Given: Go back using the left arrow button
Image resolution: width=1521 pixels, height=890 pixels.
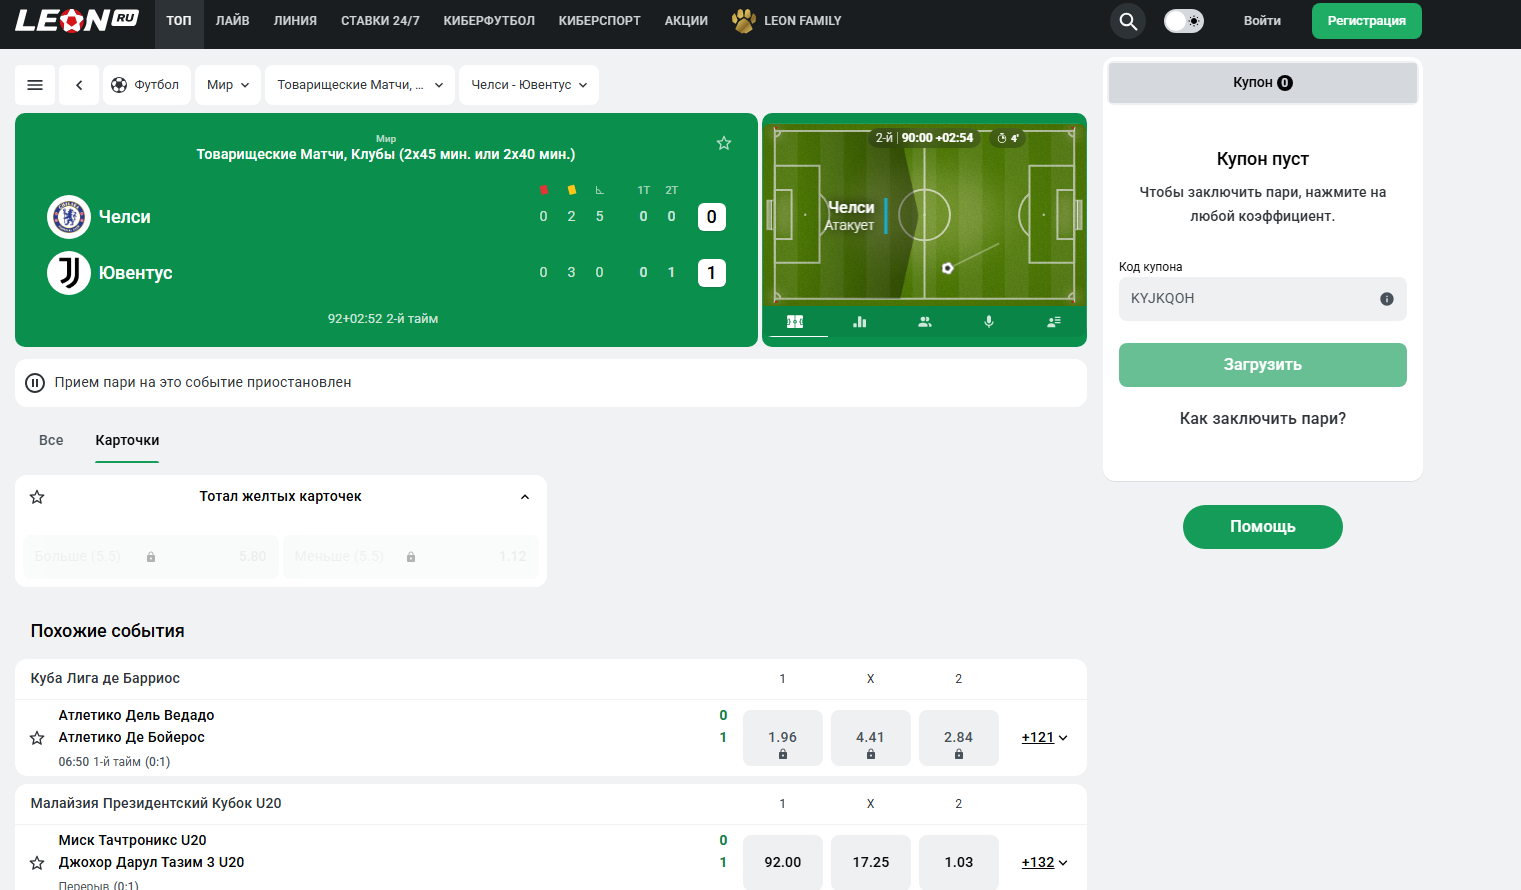Looking at the screenshot, I should pyautogui.click(x=79, y=85).
